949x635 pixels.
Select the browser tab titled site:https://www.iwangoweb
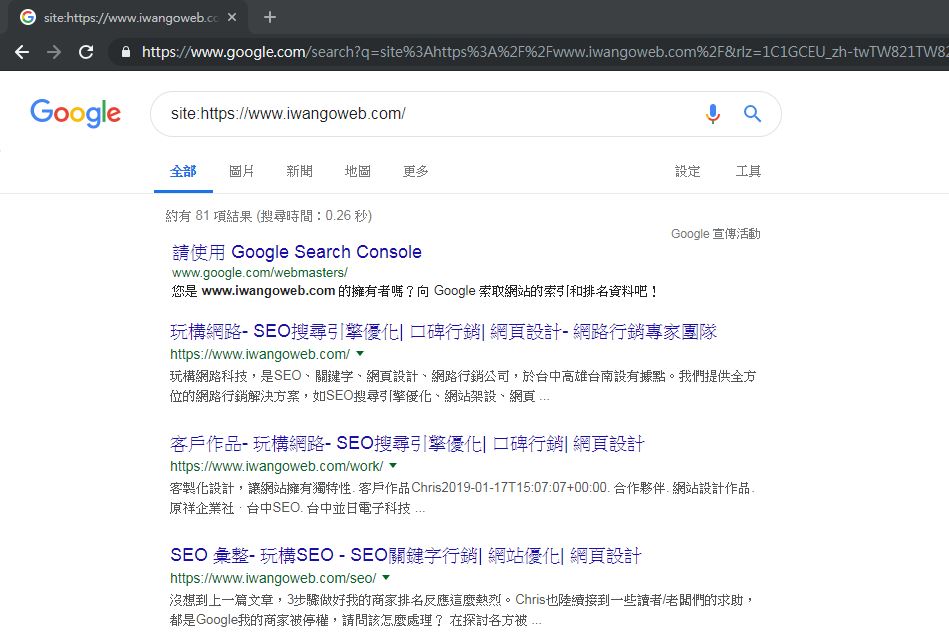(x=130, y=18)
